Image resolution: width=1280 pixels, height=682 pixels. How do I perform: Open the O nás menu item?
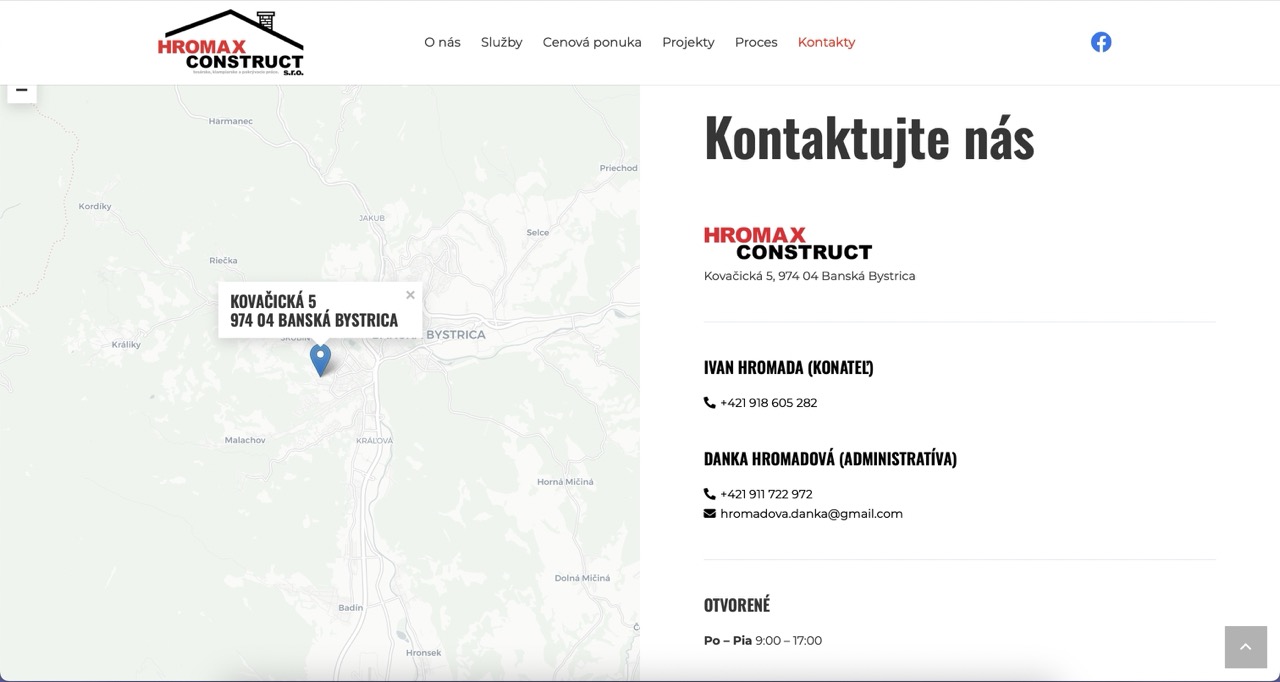click(442, 42)
